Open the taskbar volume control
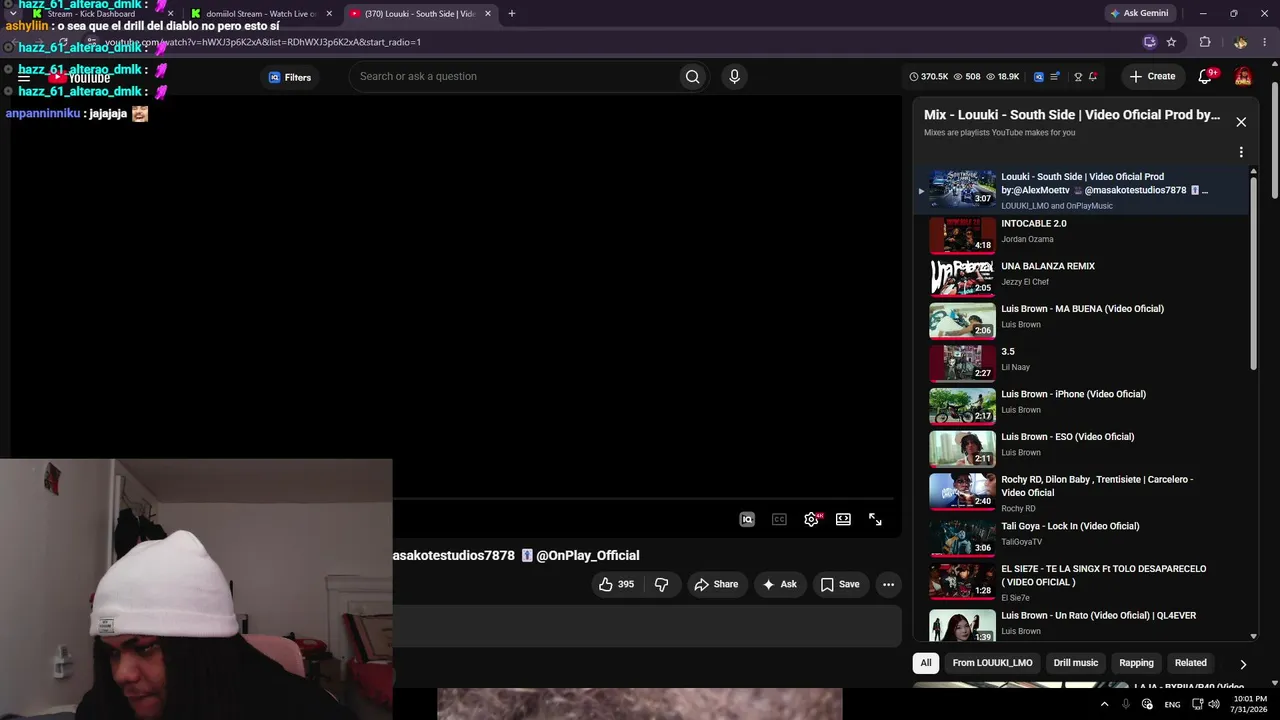 (1213, 704)
